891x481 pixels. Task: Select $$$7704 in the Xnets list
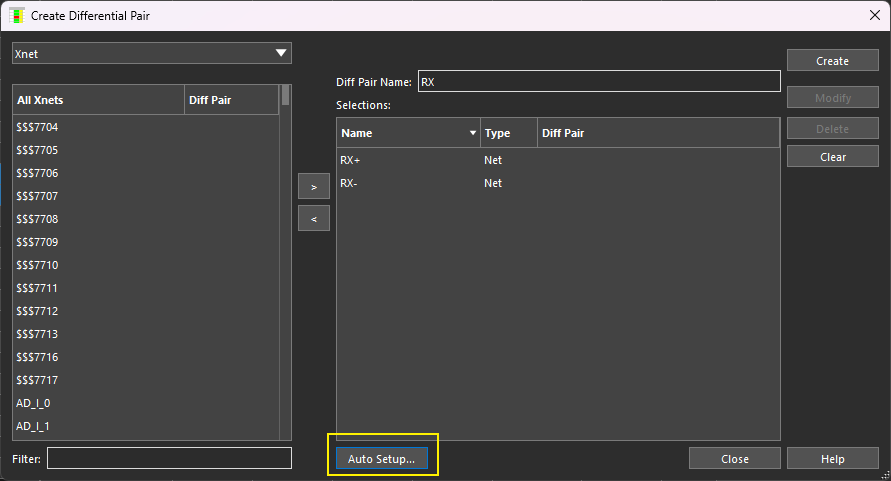[38, 127]
